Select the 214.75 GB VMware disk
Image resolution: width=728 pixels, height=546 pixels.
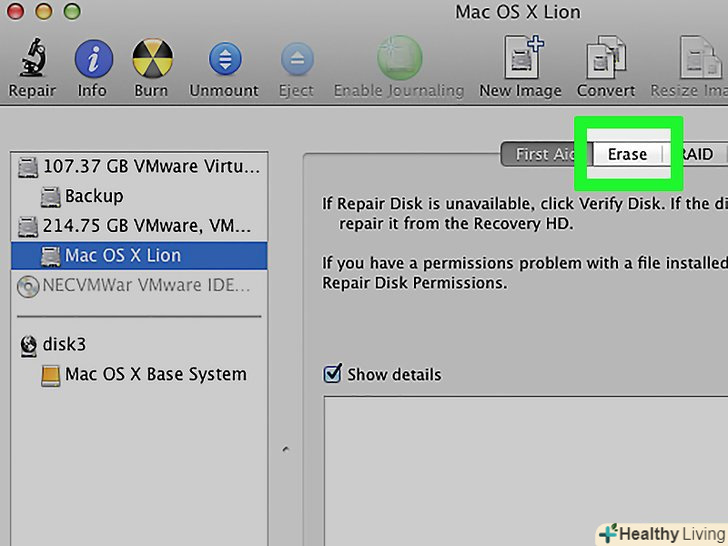[x=140, y=226]
